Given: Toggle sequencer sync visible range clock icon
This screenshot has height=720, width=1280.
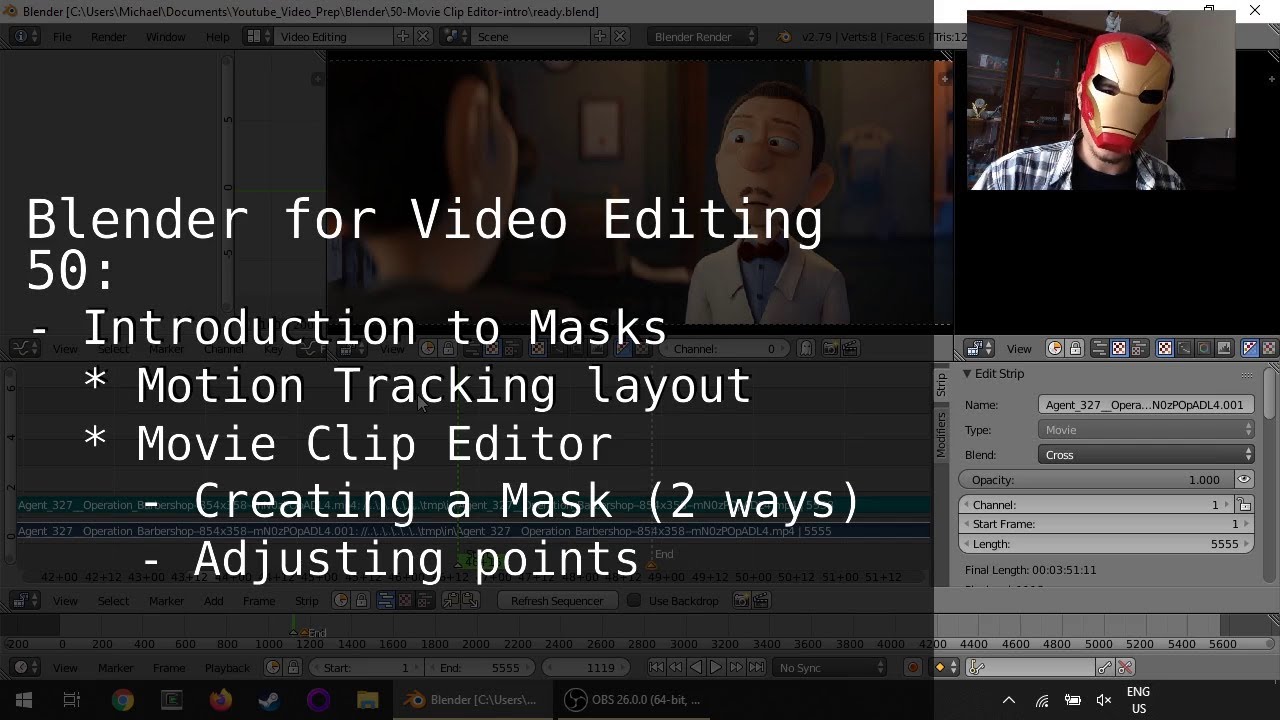Looking at the screenshot, I should click(340, 601).
